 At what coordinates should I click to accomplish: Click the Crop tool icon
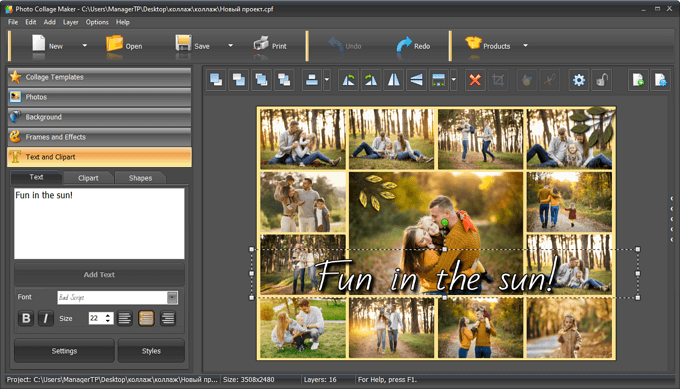pos(498,80)
